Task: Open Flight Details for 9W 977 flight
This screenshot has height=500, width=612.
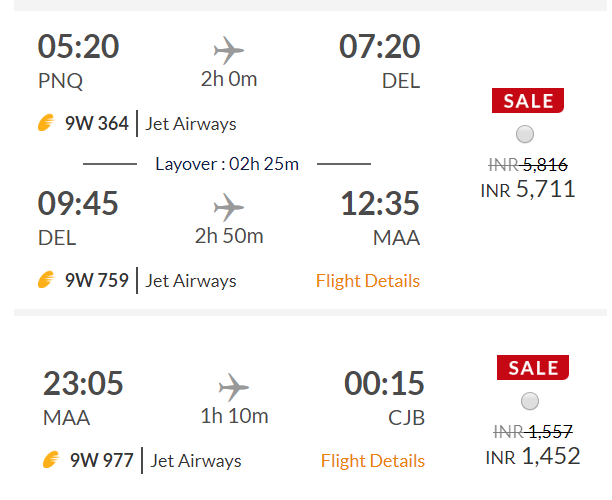Action: tap(372, 461)
